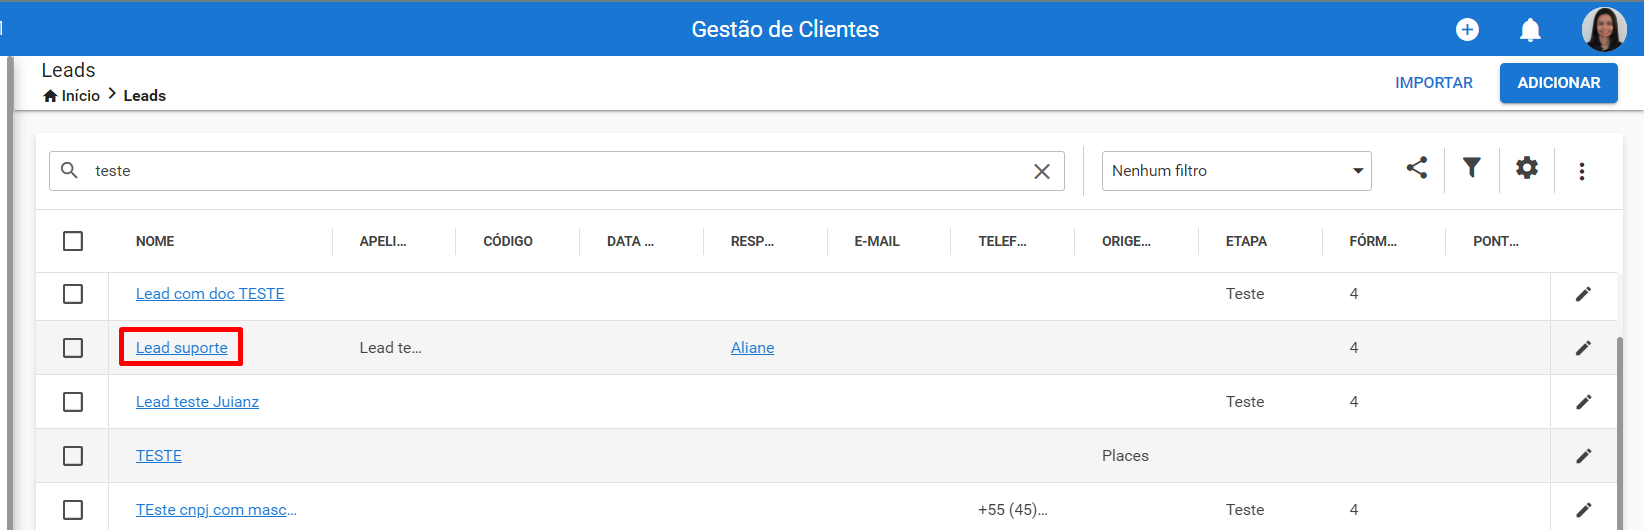Sort by the NOME column header
Image resolution: width=1644 pixels, height=530 pixels.
pyautogui.click(x=155, y=241)
